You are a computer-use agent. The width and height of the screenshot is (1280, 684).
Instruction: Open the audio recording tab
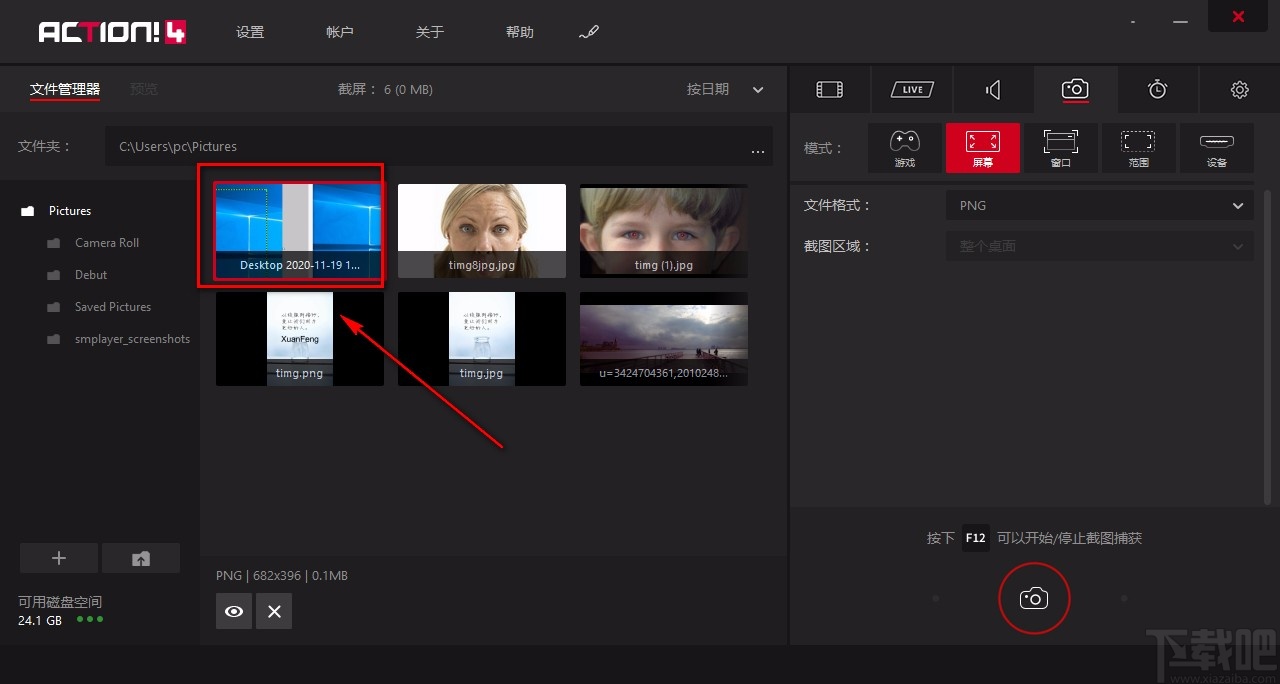pos(993,90)
